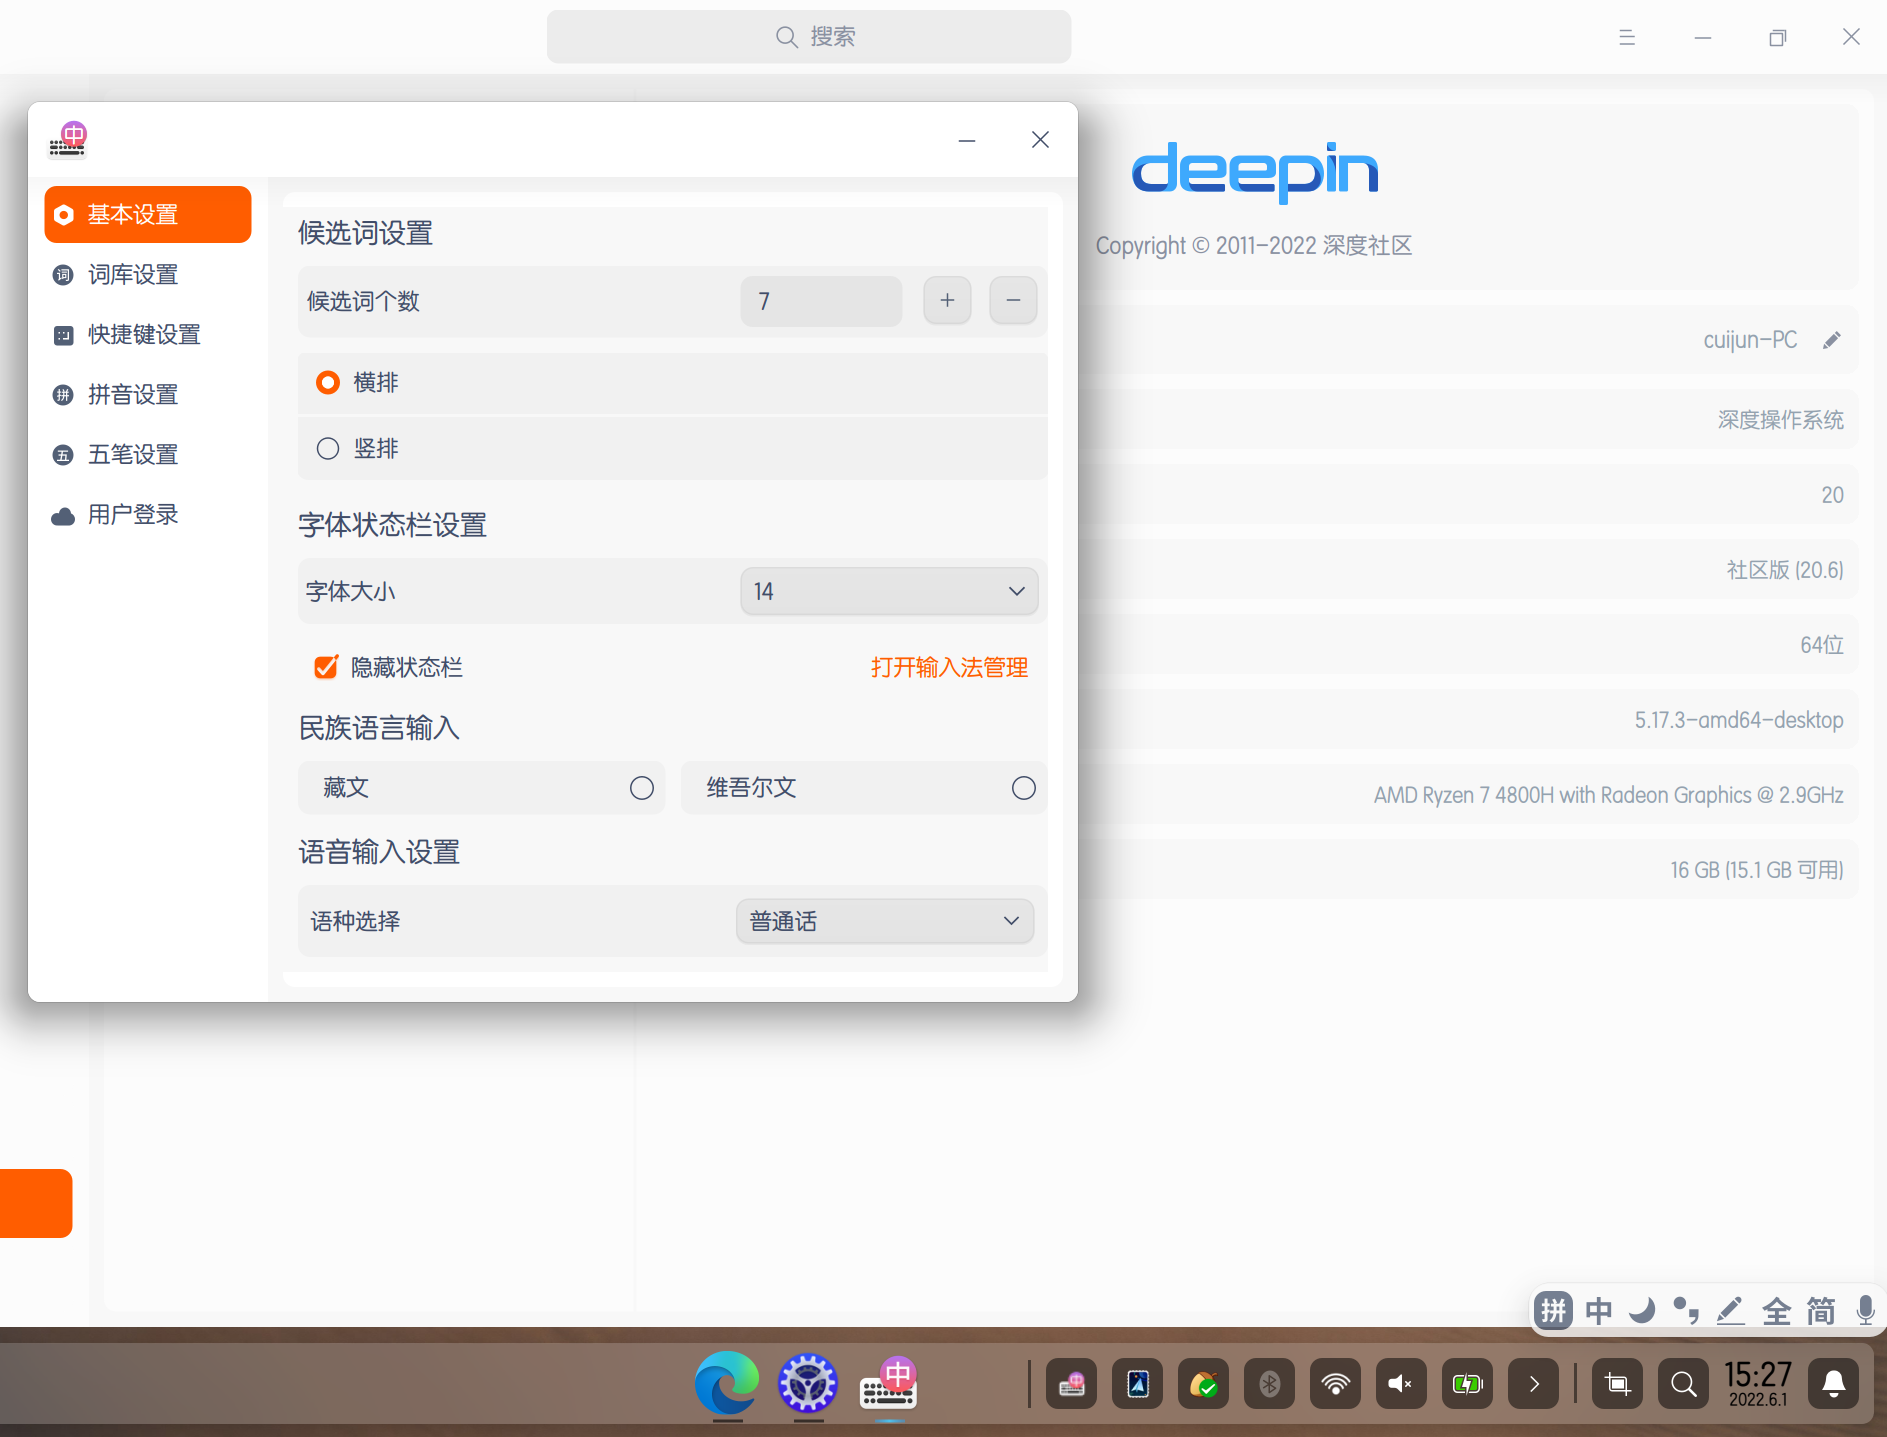
Task: Open the 语种选择 dropdown showing 普通话
Action: point(885,921)
